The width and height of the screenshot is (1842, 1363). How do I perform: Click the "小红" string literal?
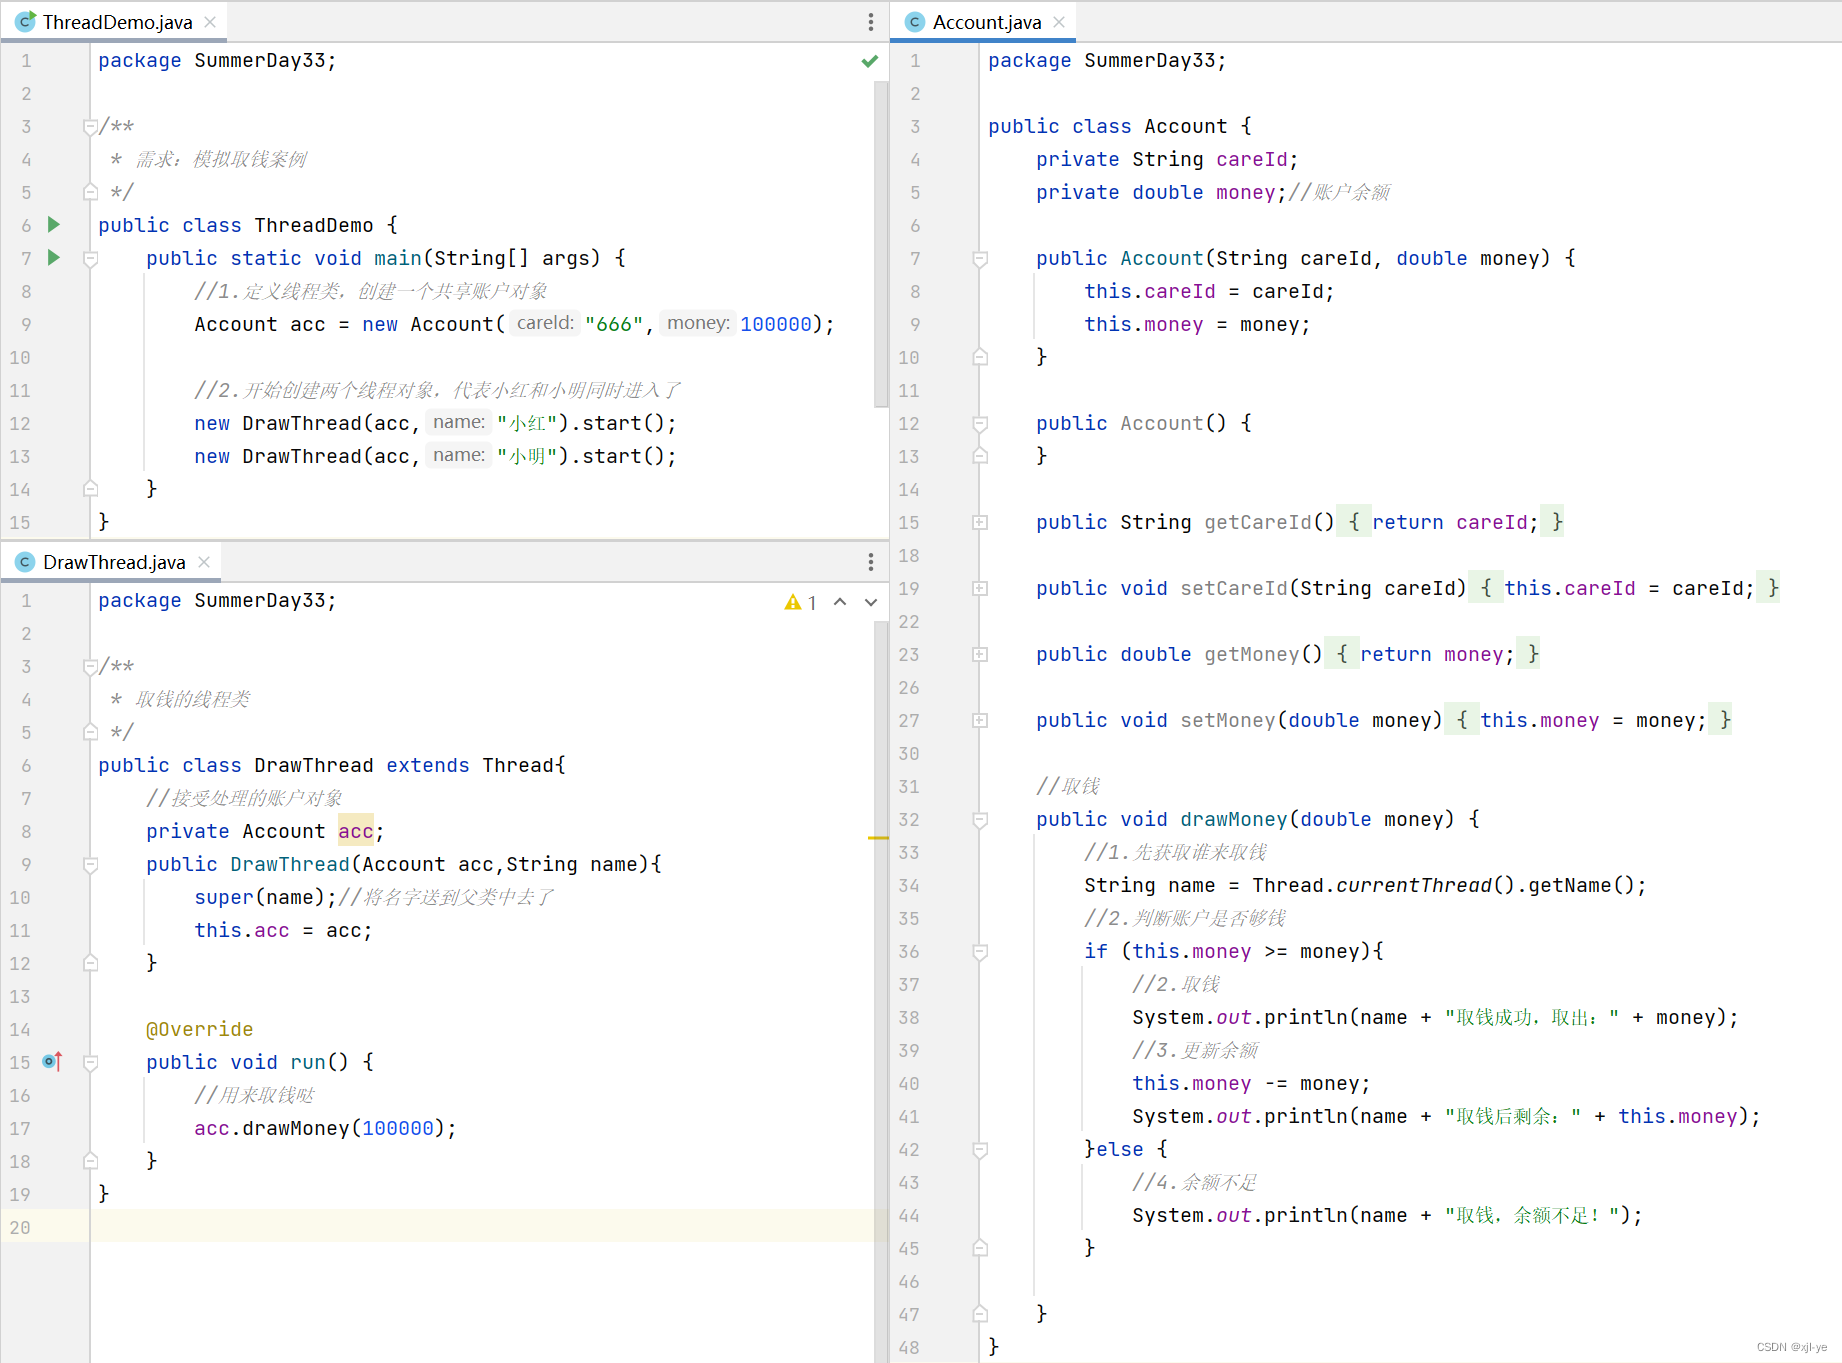pos(526,423)
